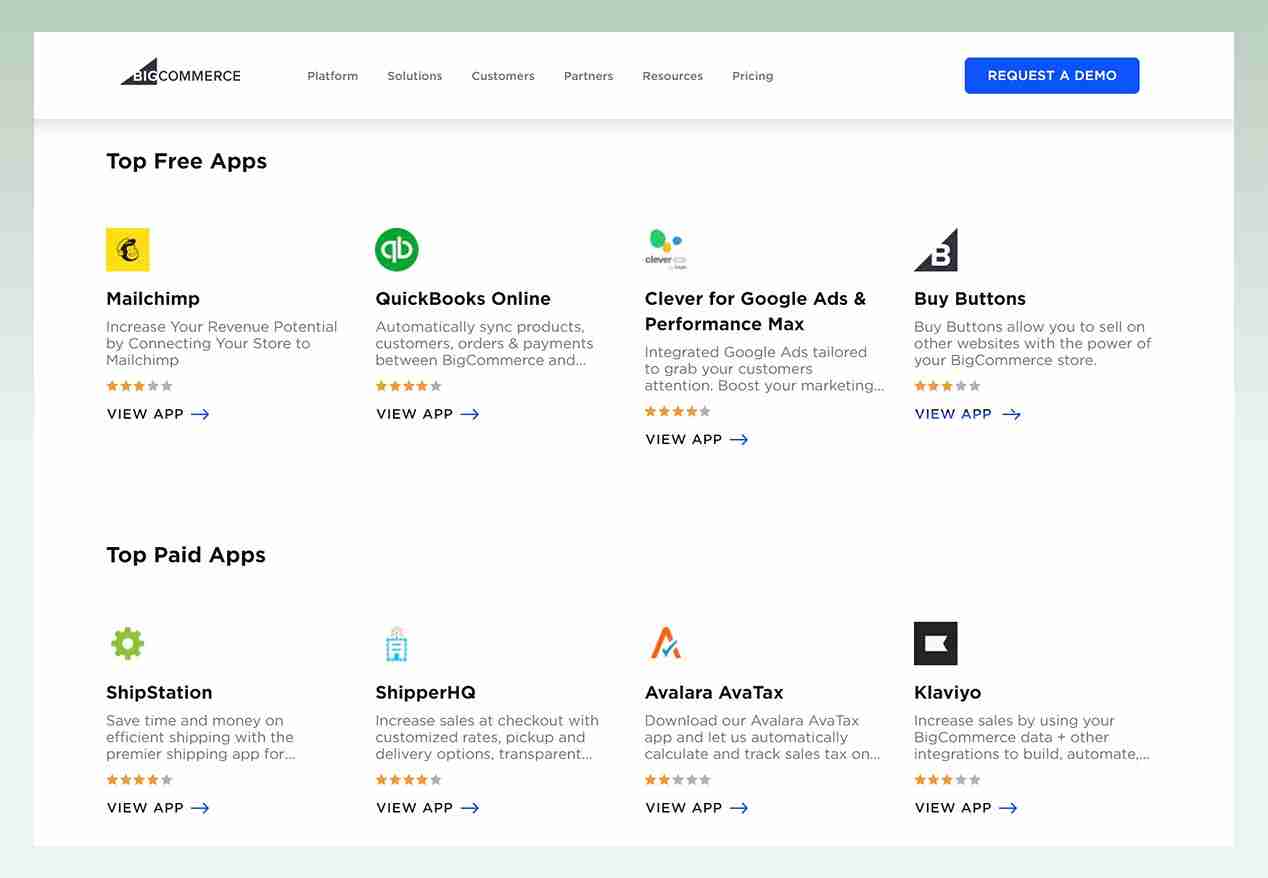This screenshot has width=1268, height=878.
Task: View the Klaviyo app
Action: (x=966, y=808)
